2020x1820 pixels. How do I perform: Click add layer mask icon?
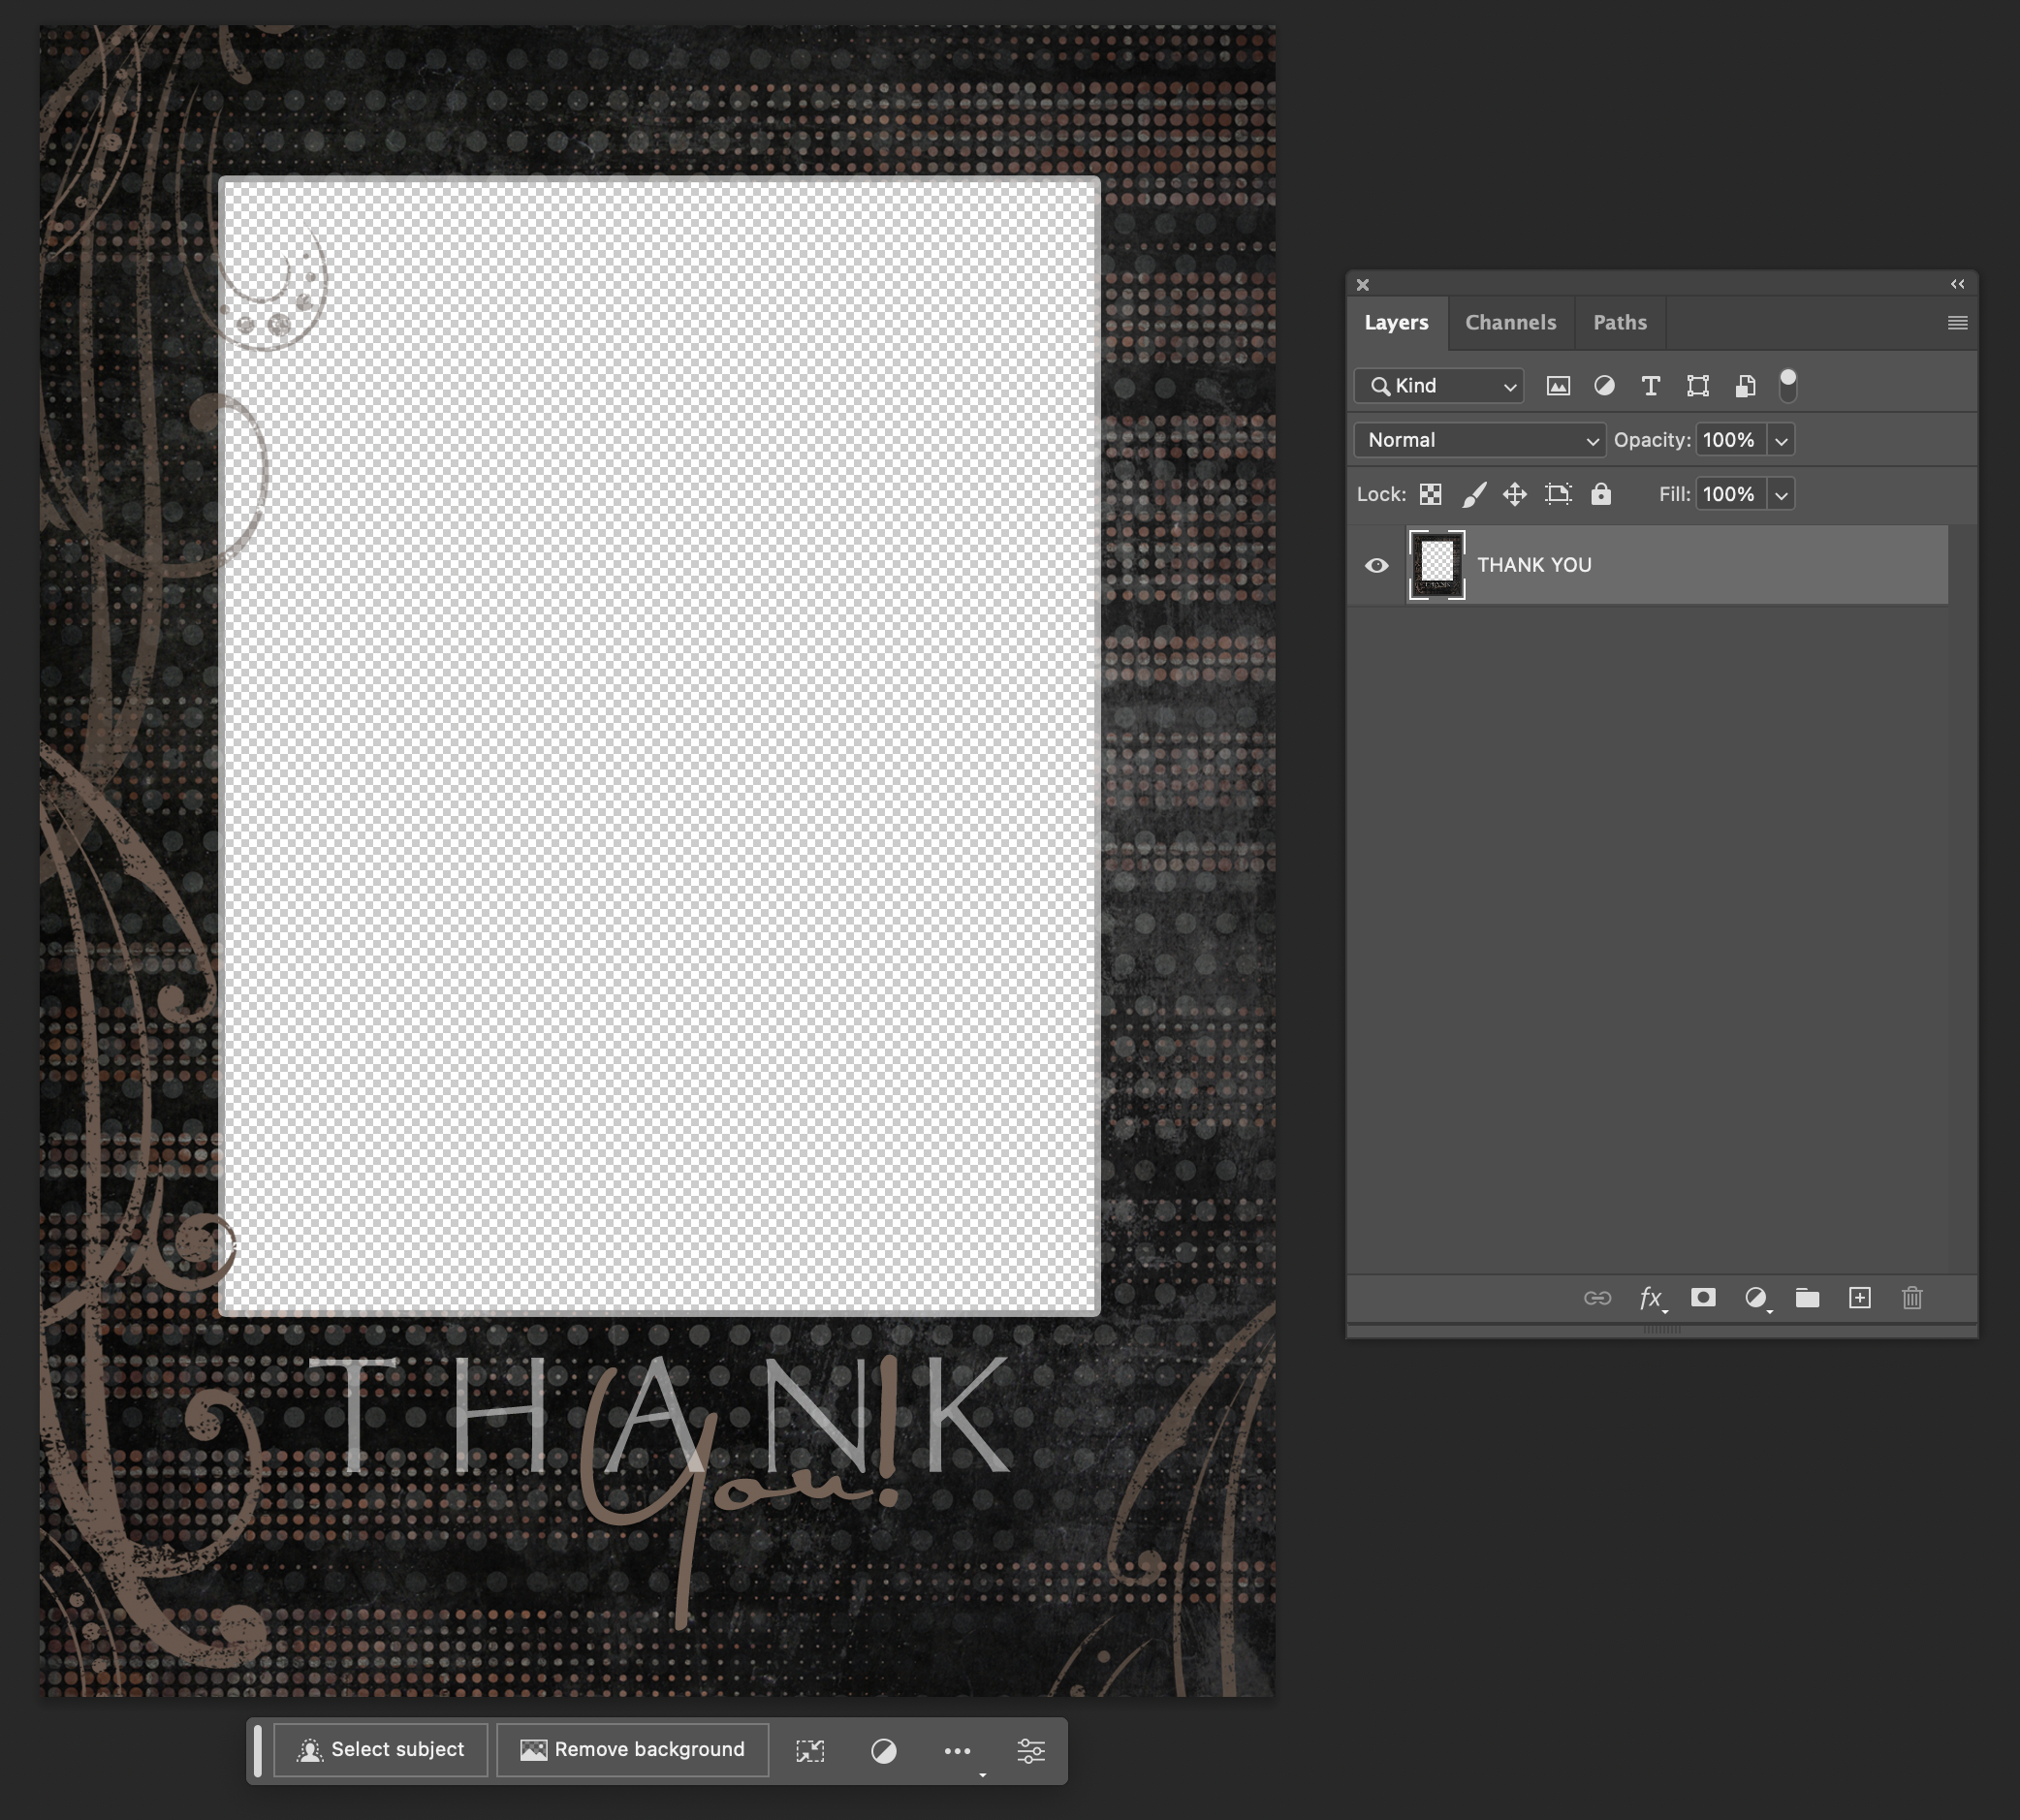(1703, 1298)
